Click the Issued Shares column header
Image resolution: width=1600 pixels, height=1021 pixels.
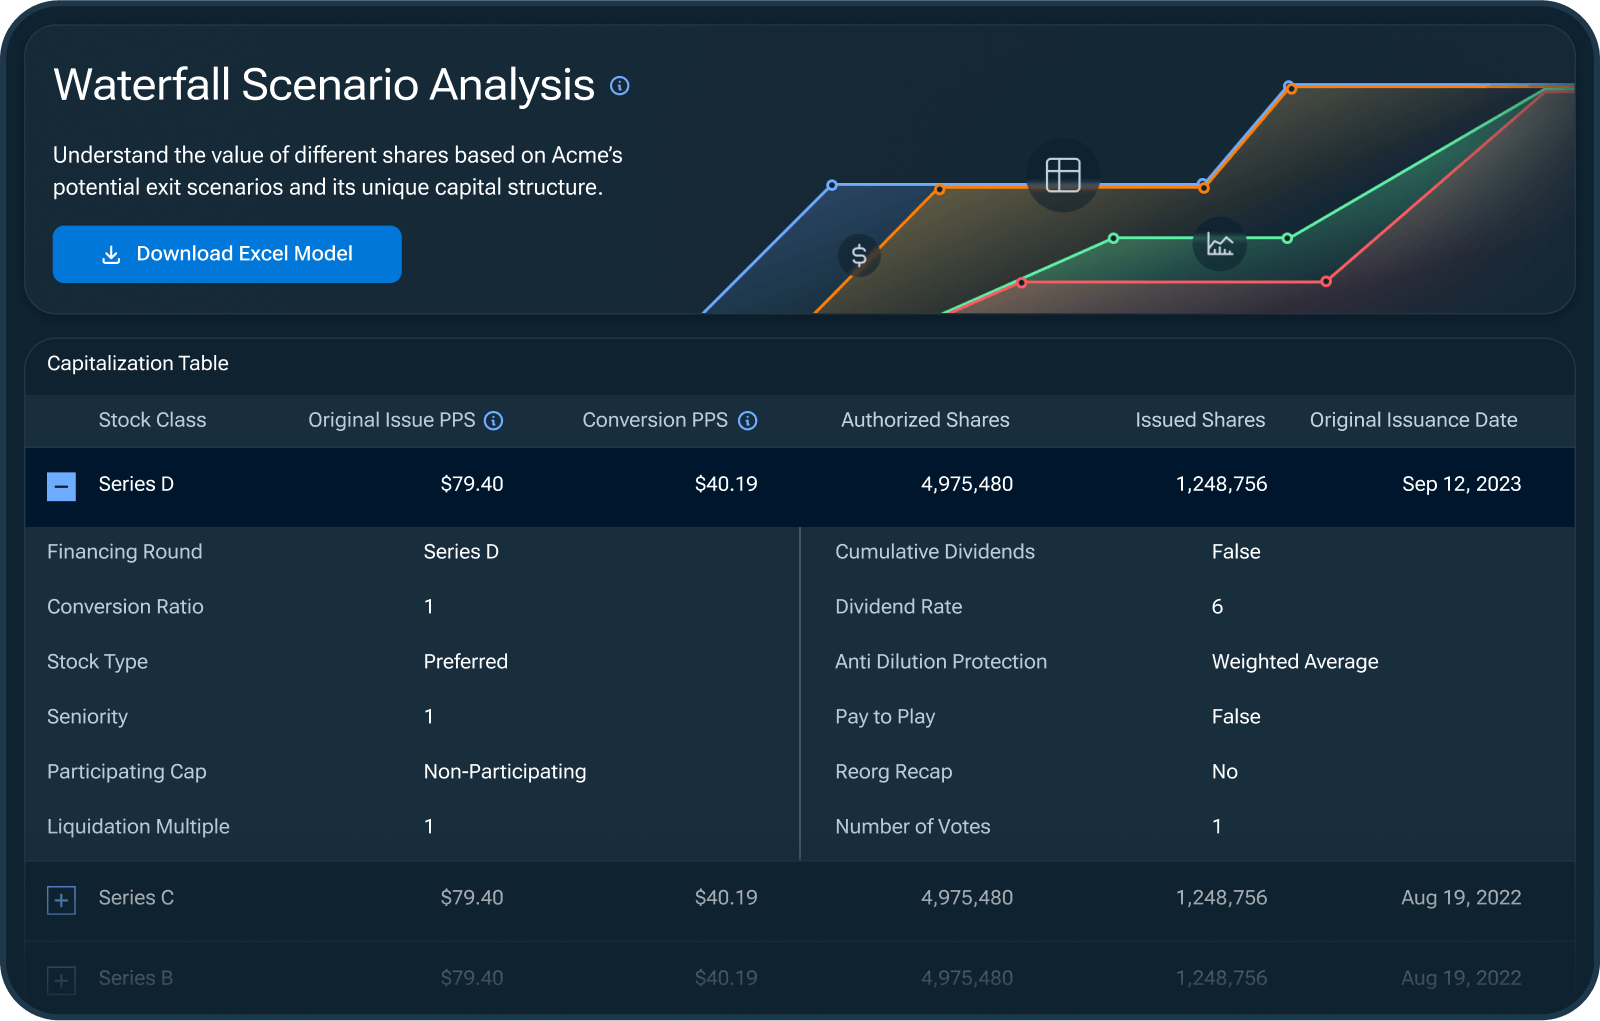point(1200,420)
